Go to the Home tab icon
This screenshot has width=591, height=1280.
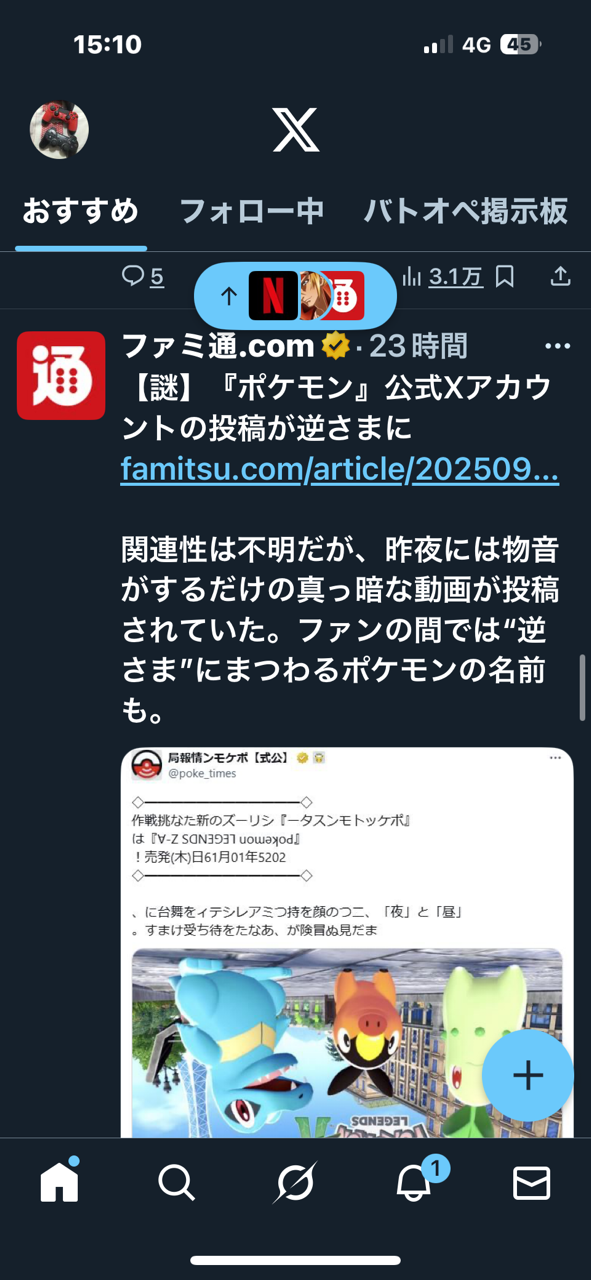(x=59, y=1183)
